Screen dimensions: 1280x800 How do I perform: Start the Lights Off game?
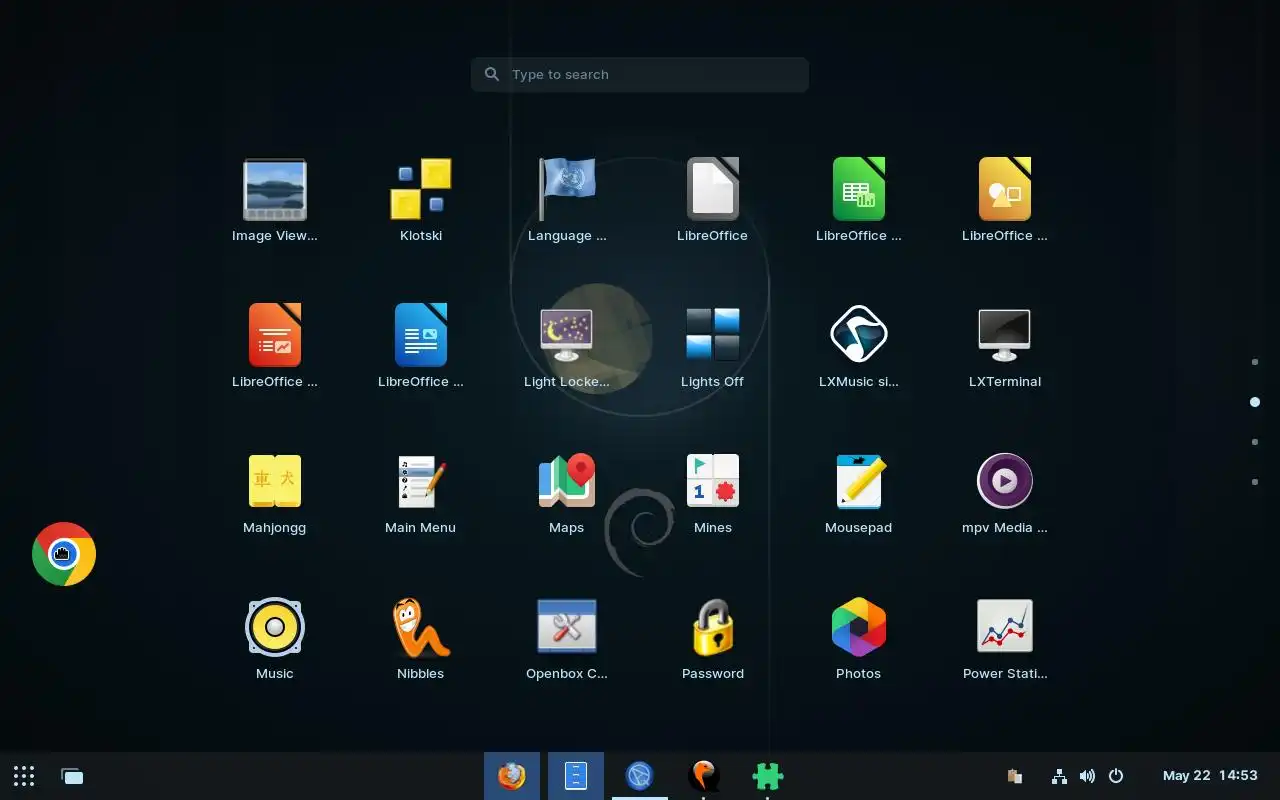pos(713,336)
